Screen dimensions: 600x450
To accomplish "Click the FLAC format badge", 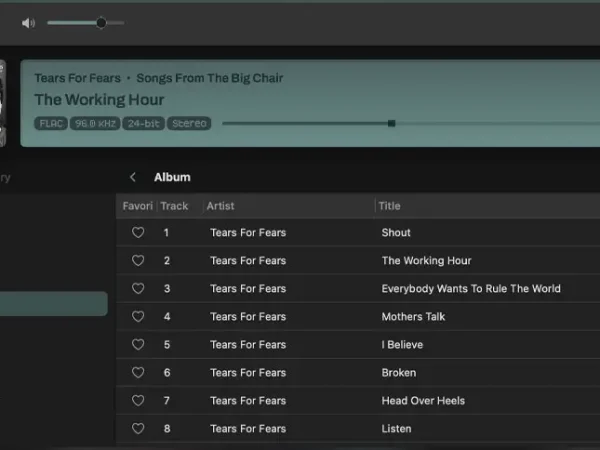I will tap(51, 123).
